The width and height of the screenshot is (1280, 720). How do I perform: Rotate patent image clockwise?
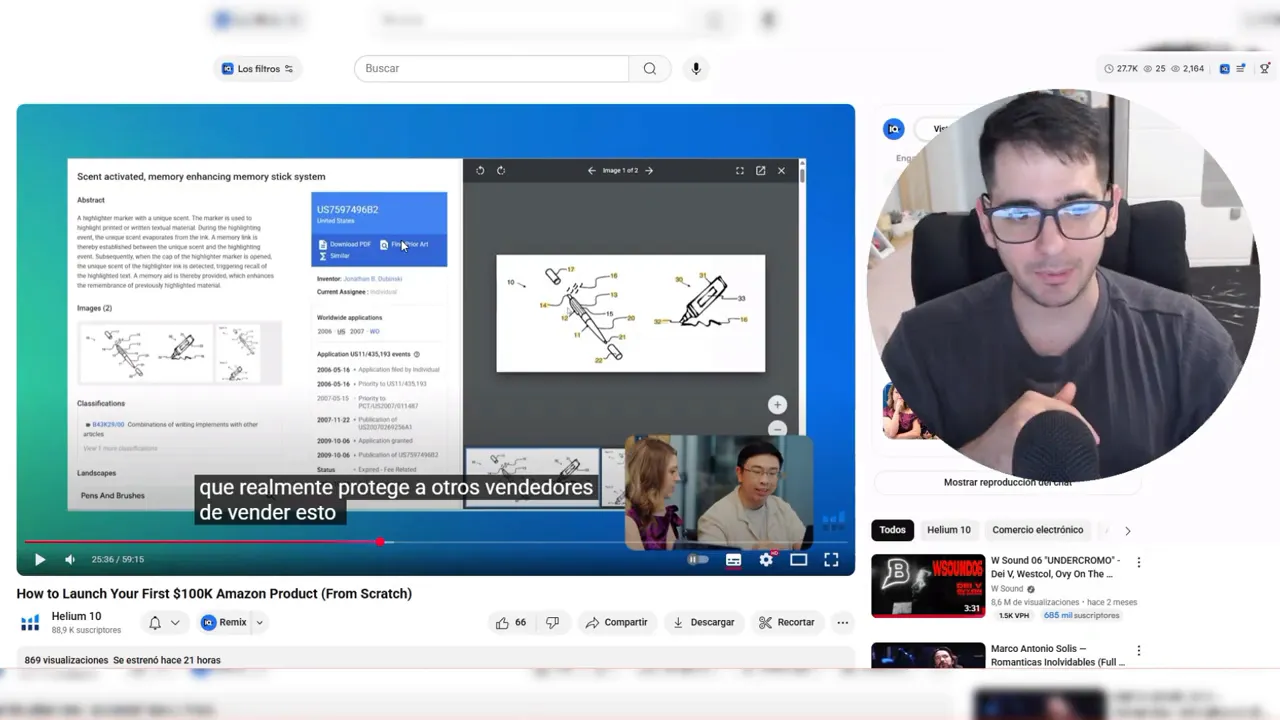click(501, 171)
